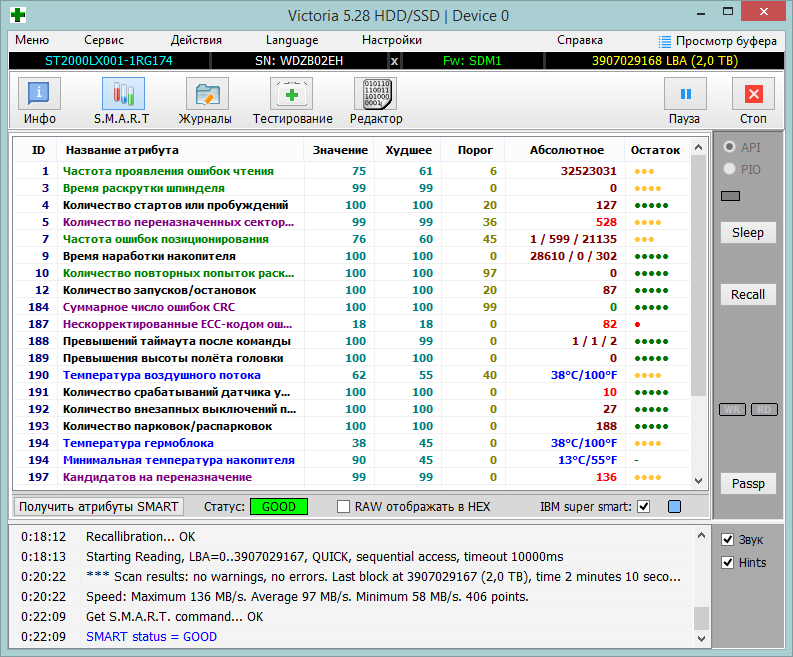Image resolution: width=793 pixels, height=657 pixels.
Task: Select the API access mode radio
Action: coord(729,147)
